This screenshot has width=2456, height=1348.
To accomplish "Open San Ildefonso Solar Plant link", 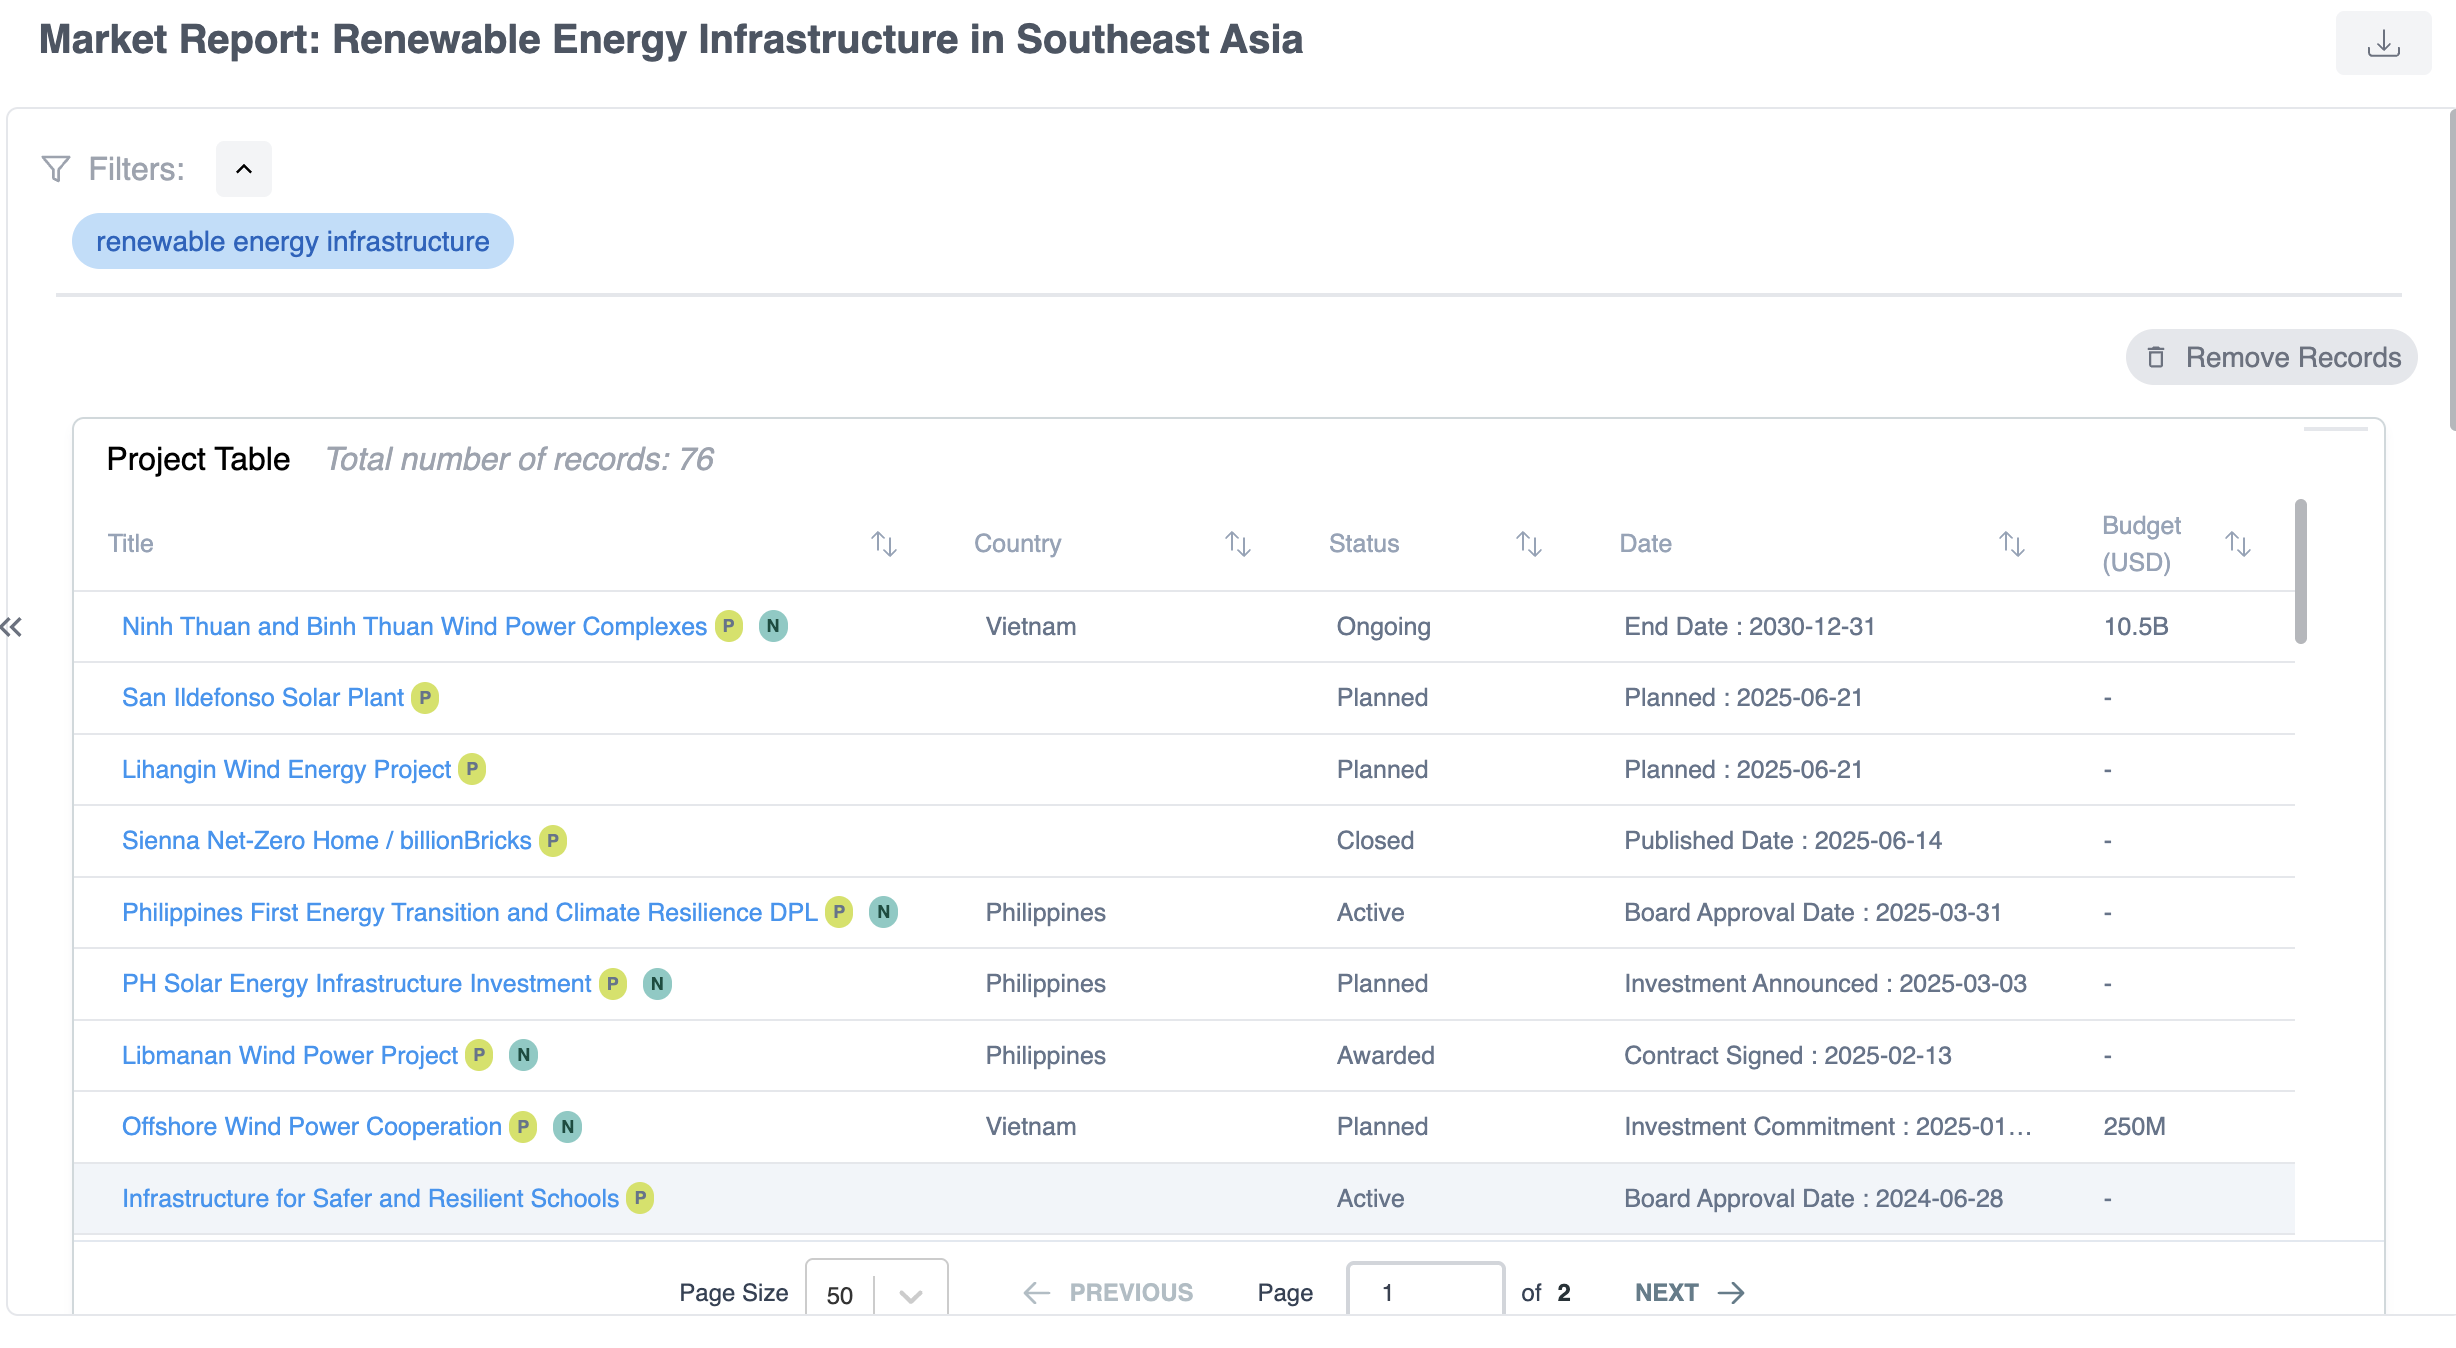I will pos(263,697).
